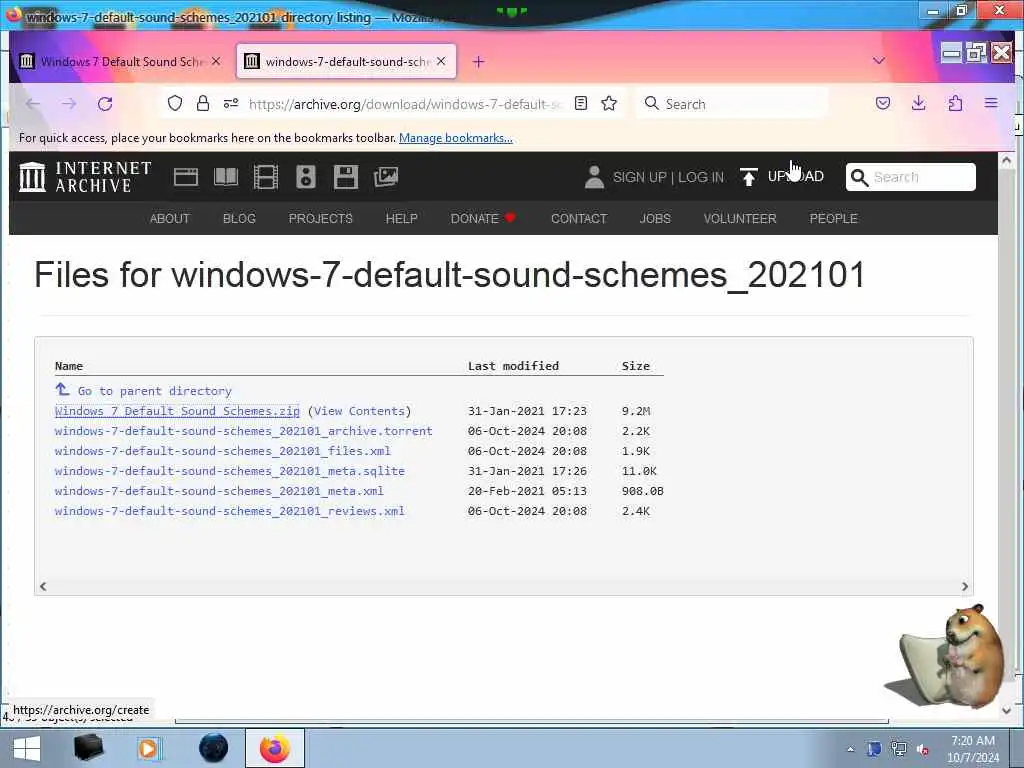The image size is (1024, 768).
Task: Switch to Windows 7 Default Sound Schemes tab
Action: (120, 61)
